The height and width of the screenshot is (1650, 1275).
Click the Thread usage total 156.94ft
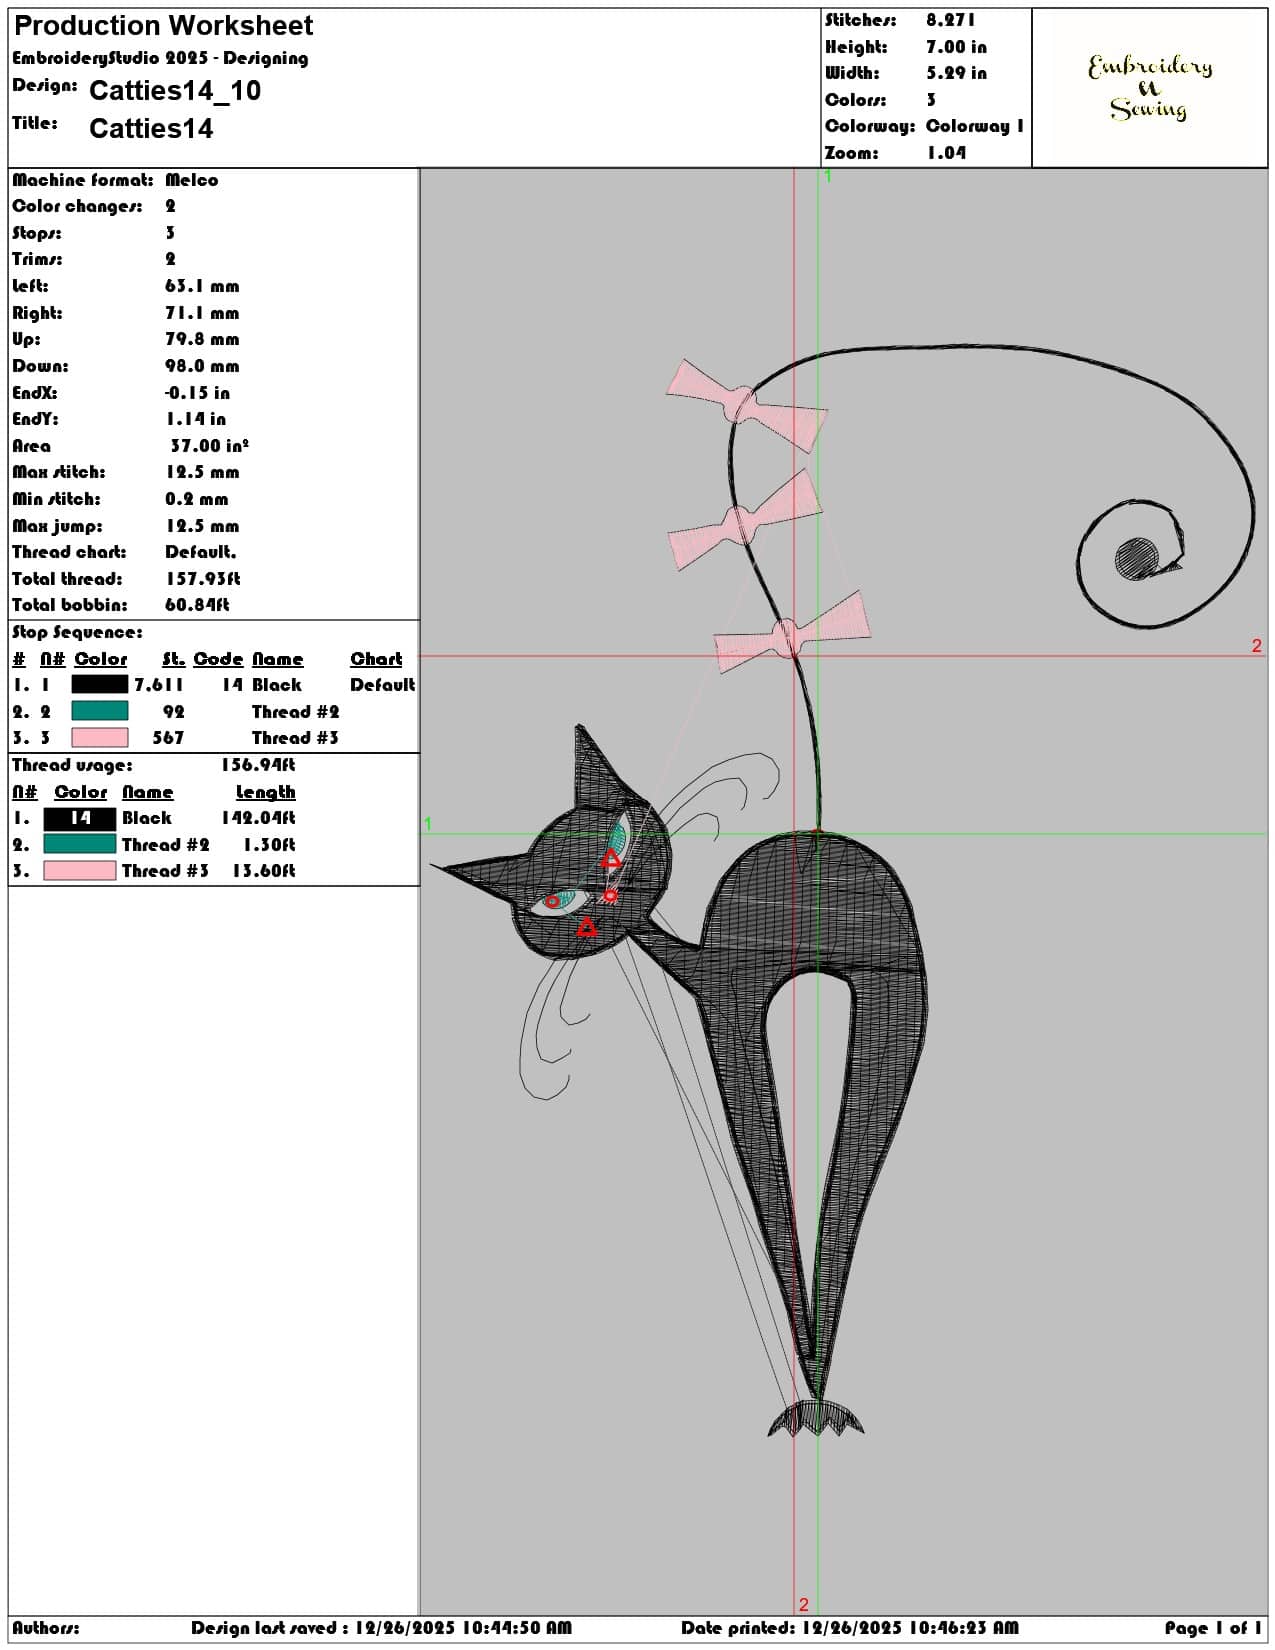[x=258, y=765]
